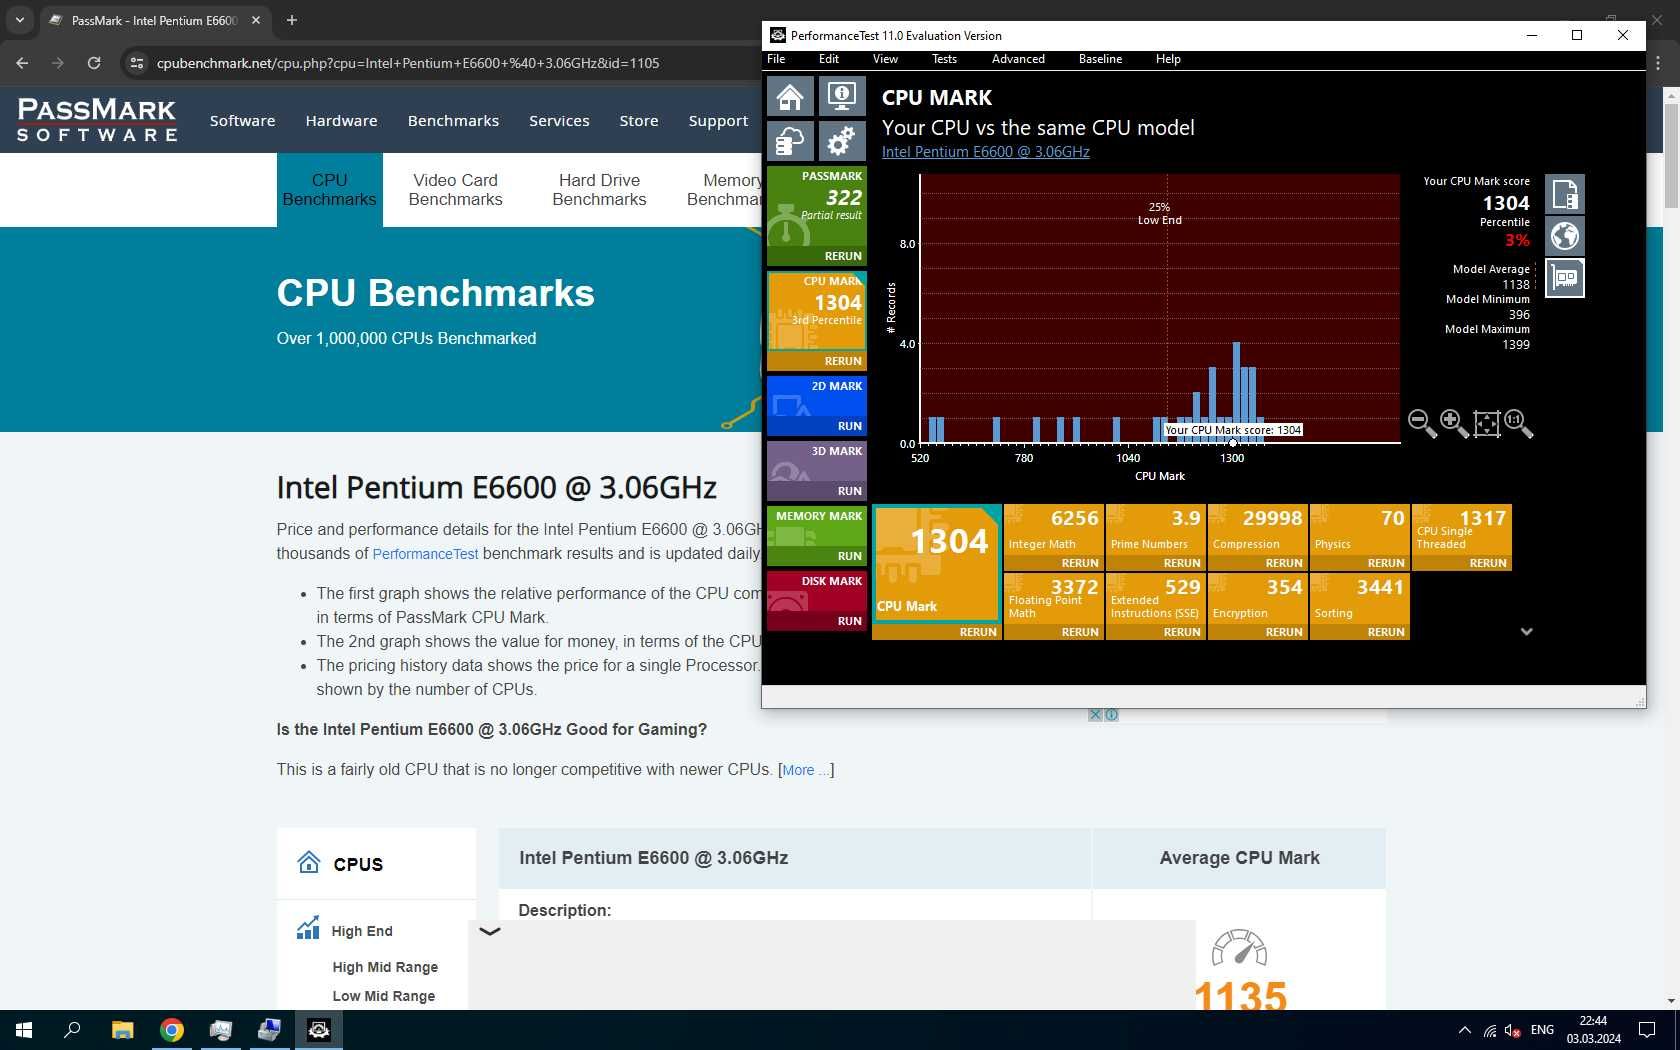
Task: Reload the cpubenchmark page
Action: pos(94,63)
